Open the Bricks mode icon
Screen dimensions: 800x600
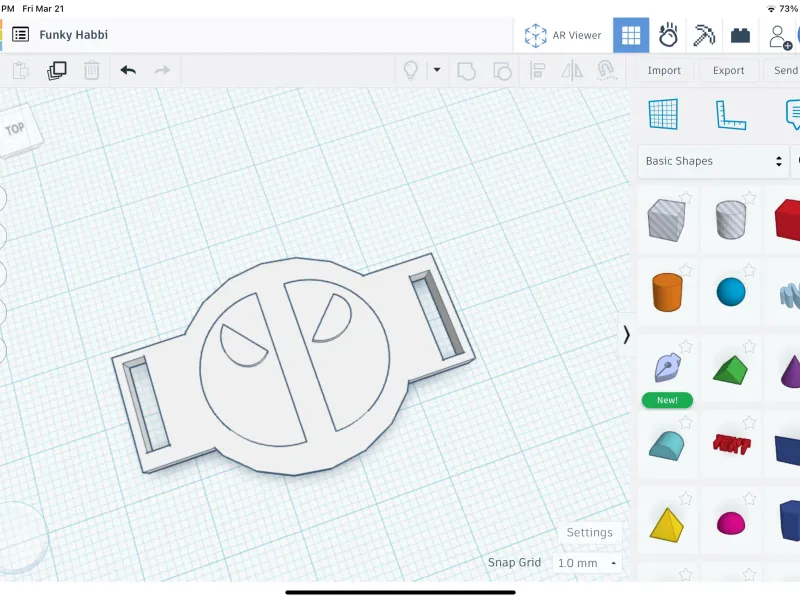coord(740,35)
